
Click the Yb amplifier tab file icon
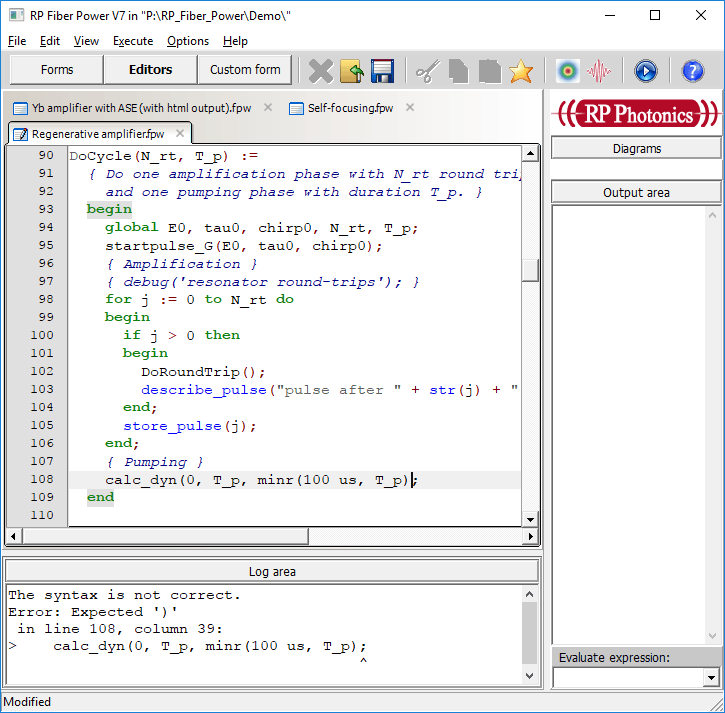tap(20, 109)
